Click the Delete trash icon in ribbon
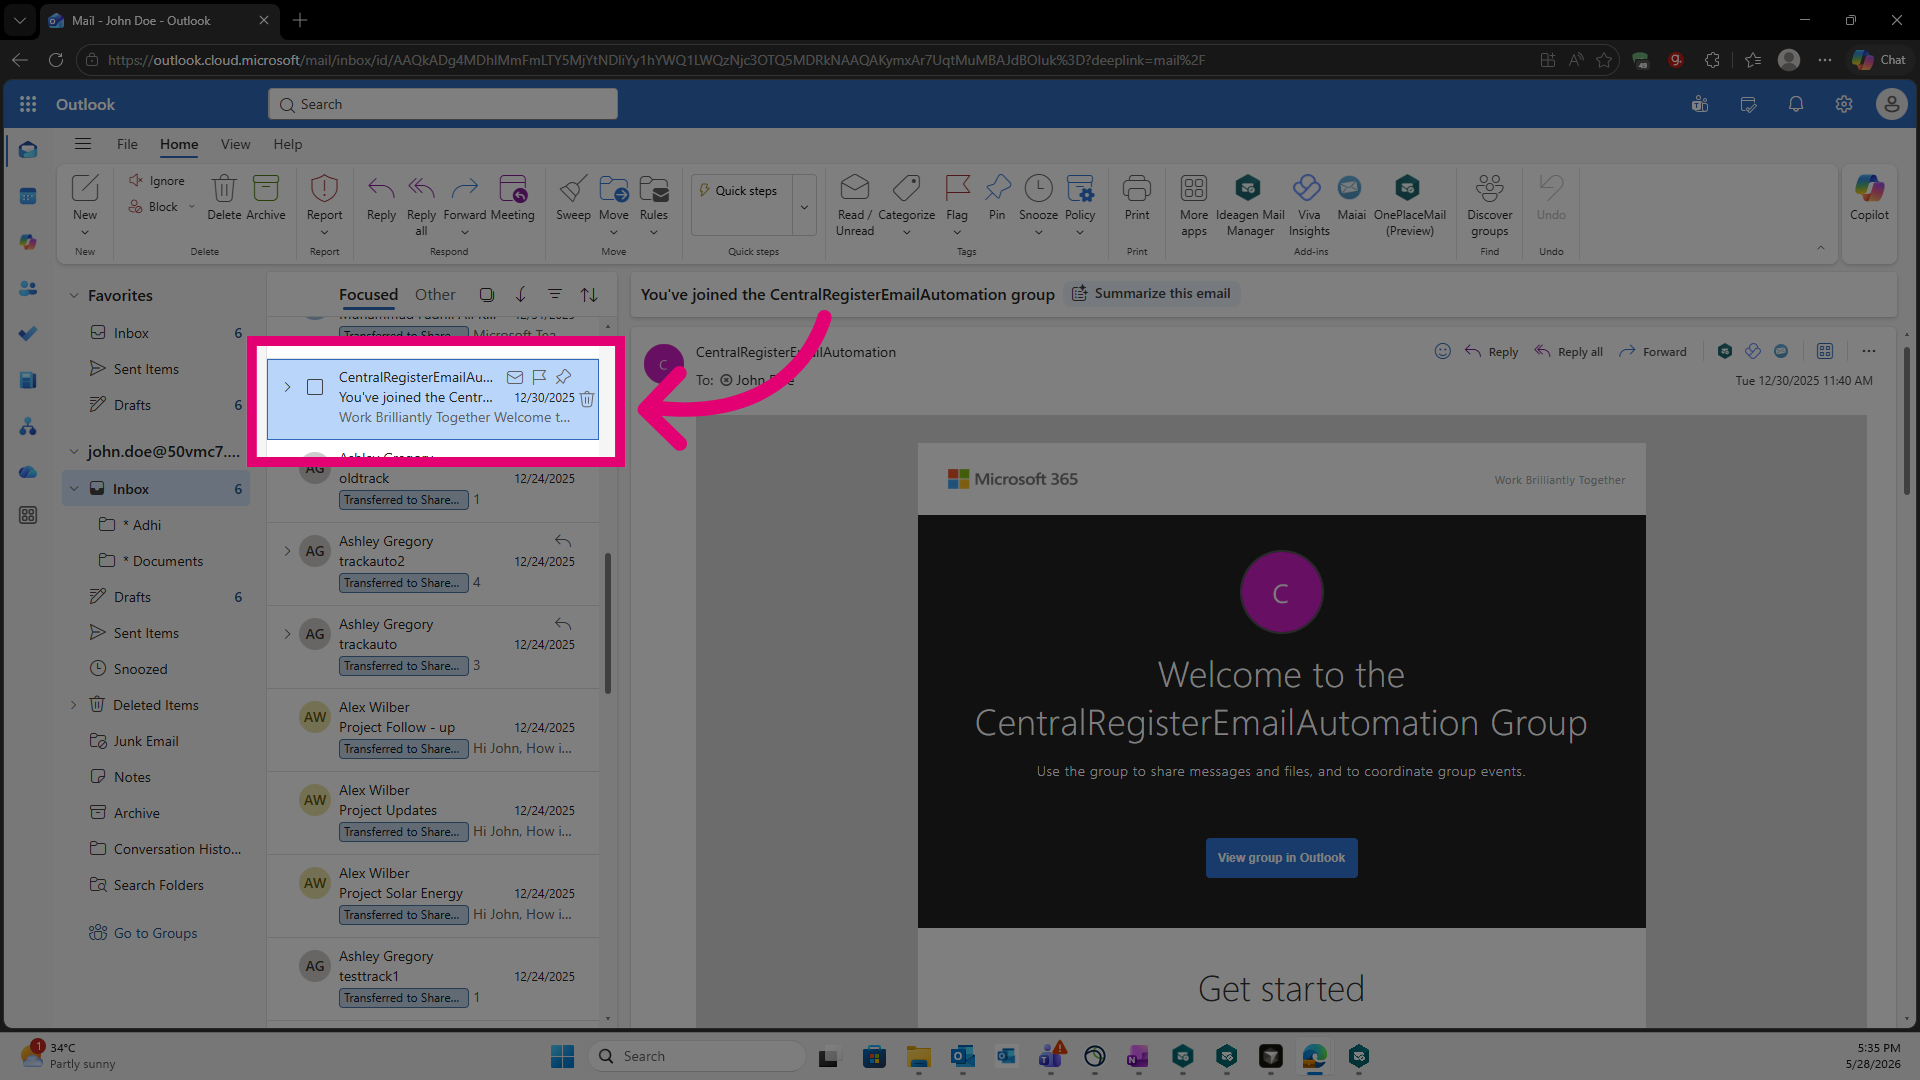 (224, 188)
